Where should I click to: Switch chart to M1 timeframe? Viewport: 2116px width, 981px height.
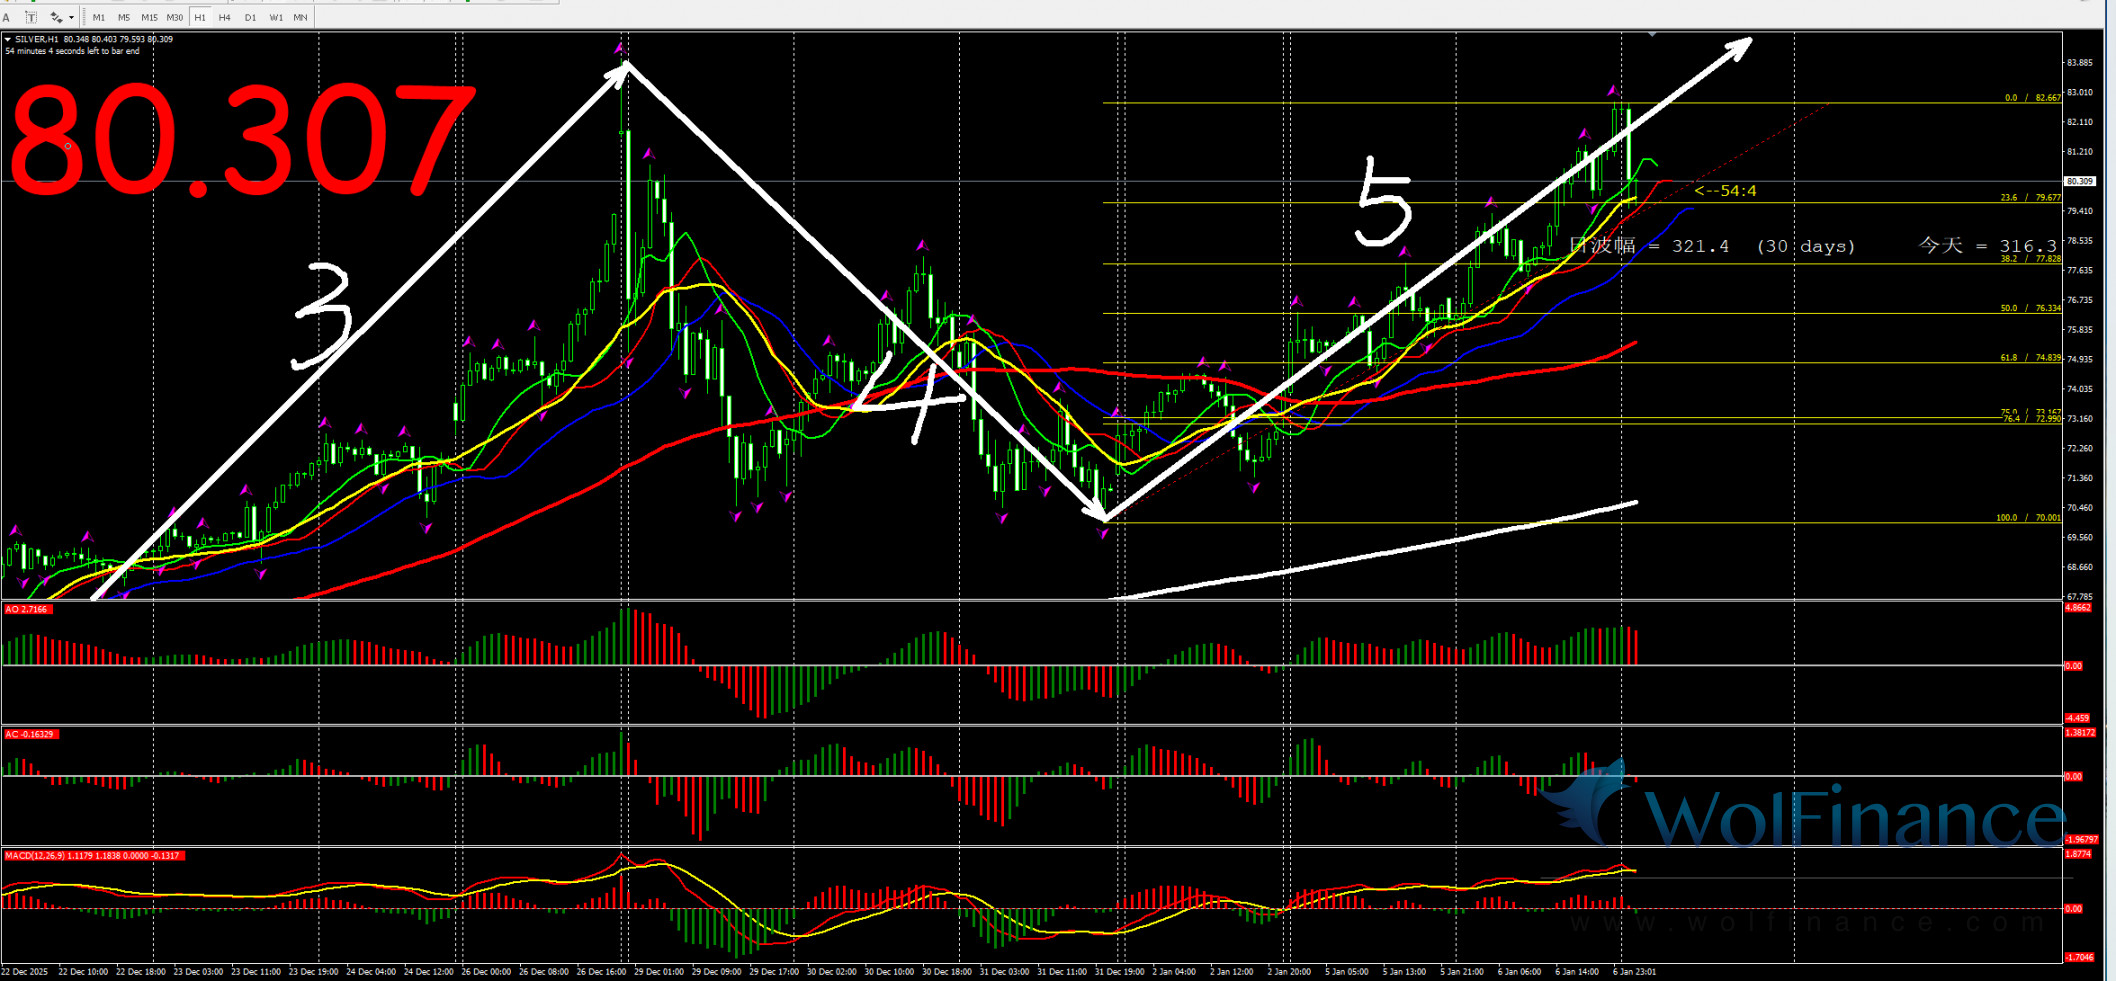click(x=98, y=17)
